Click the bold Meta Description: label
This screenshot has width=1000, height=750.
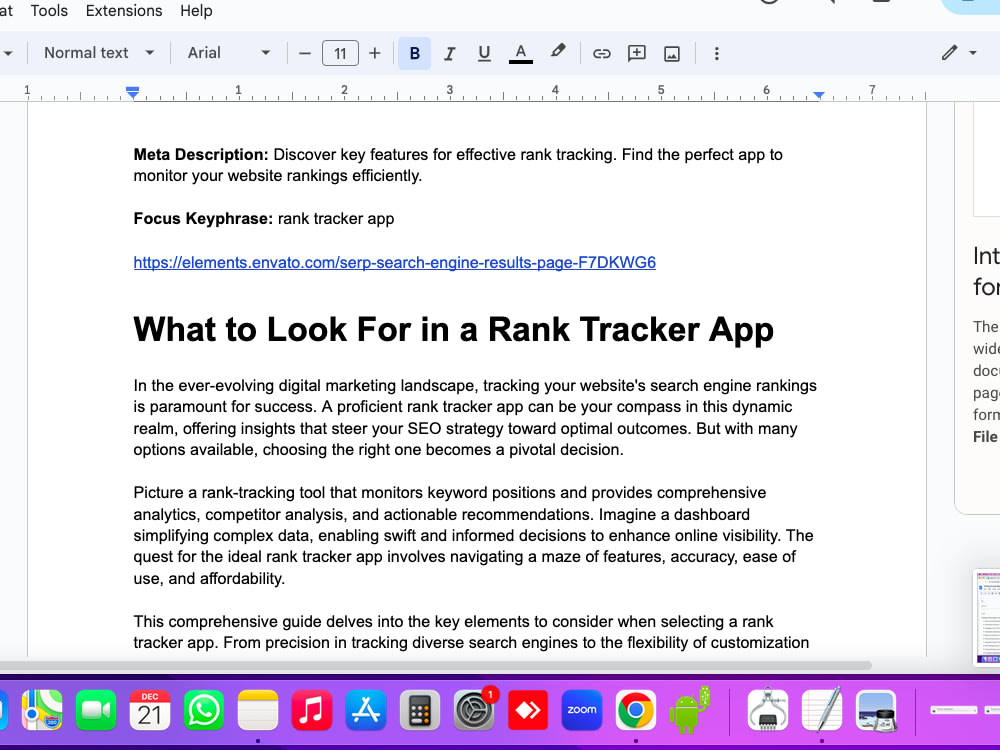coord(201,155)
